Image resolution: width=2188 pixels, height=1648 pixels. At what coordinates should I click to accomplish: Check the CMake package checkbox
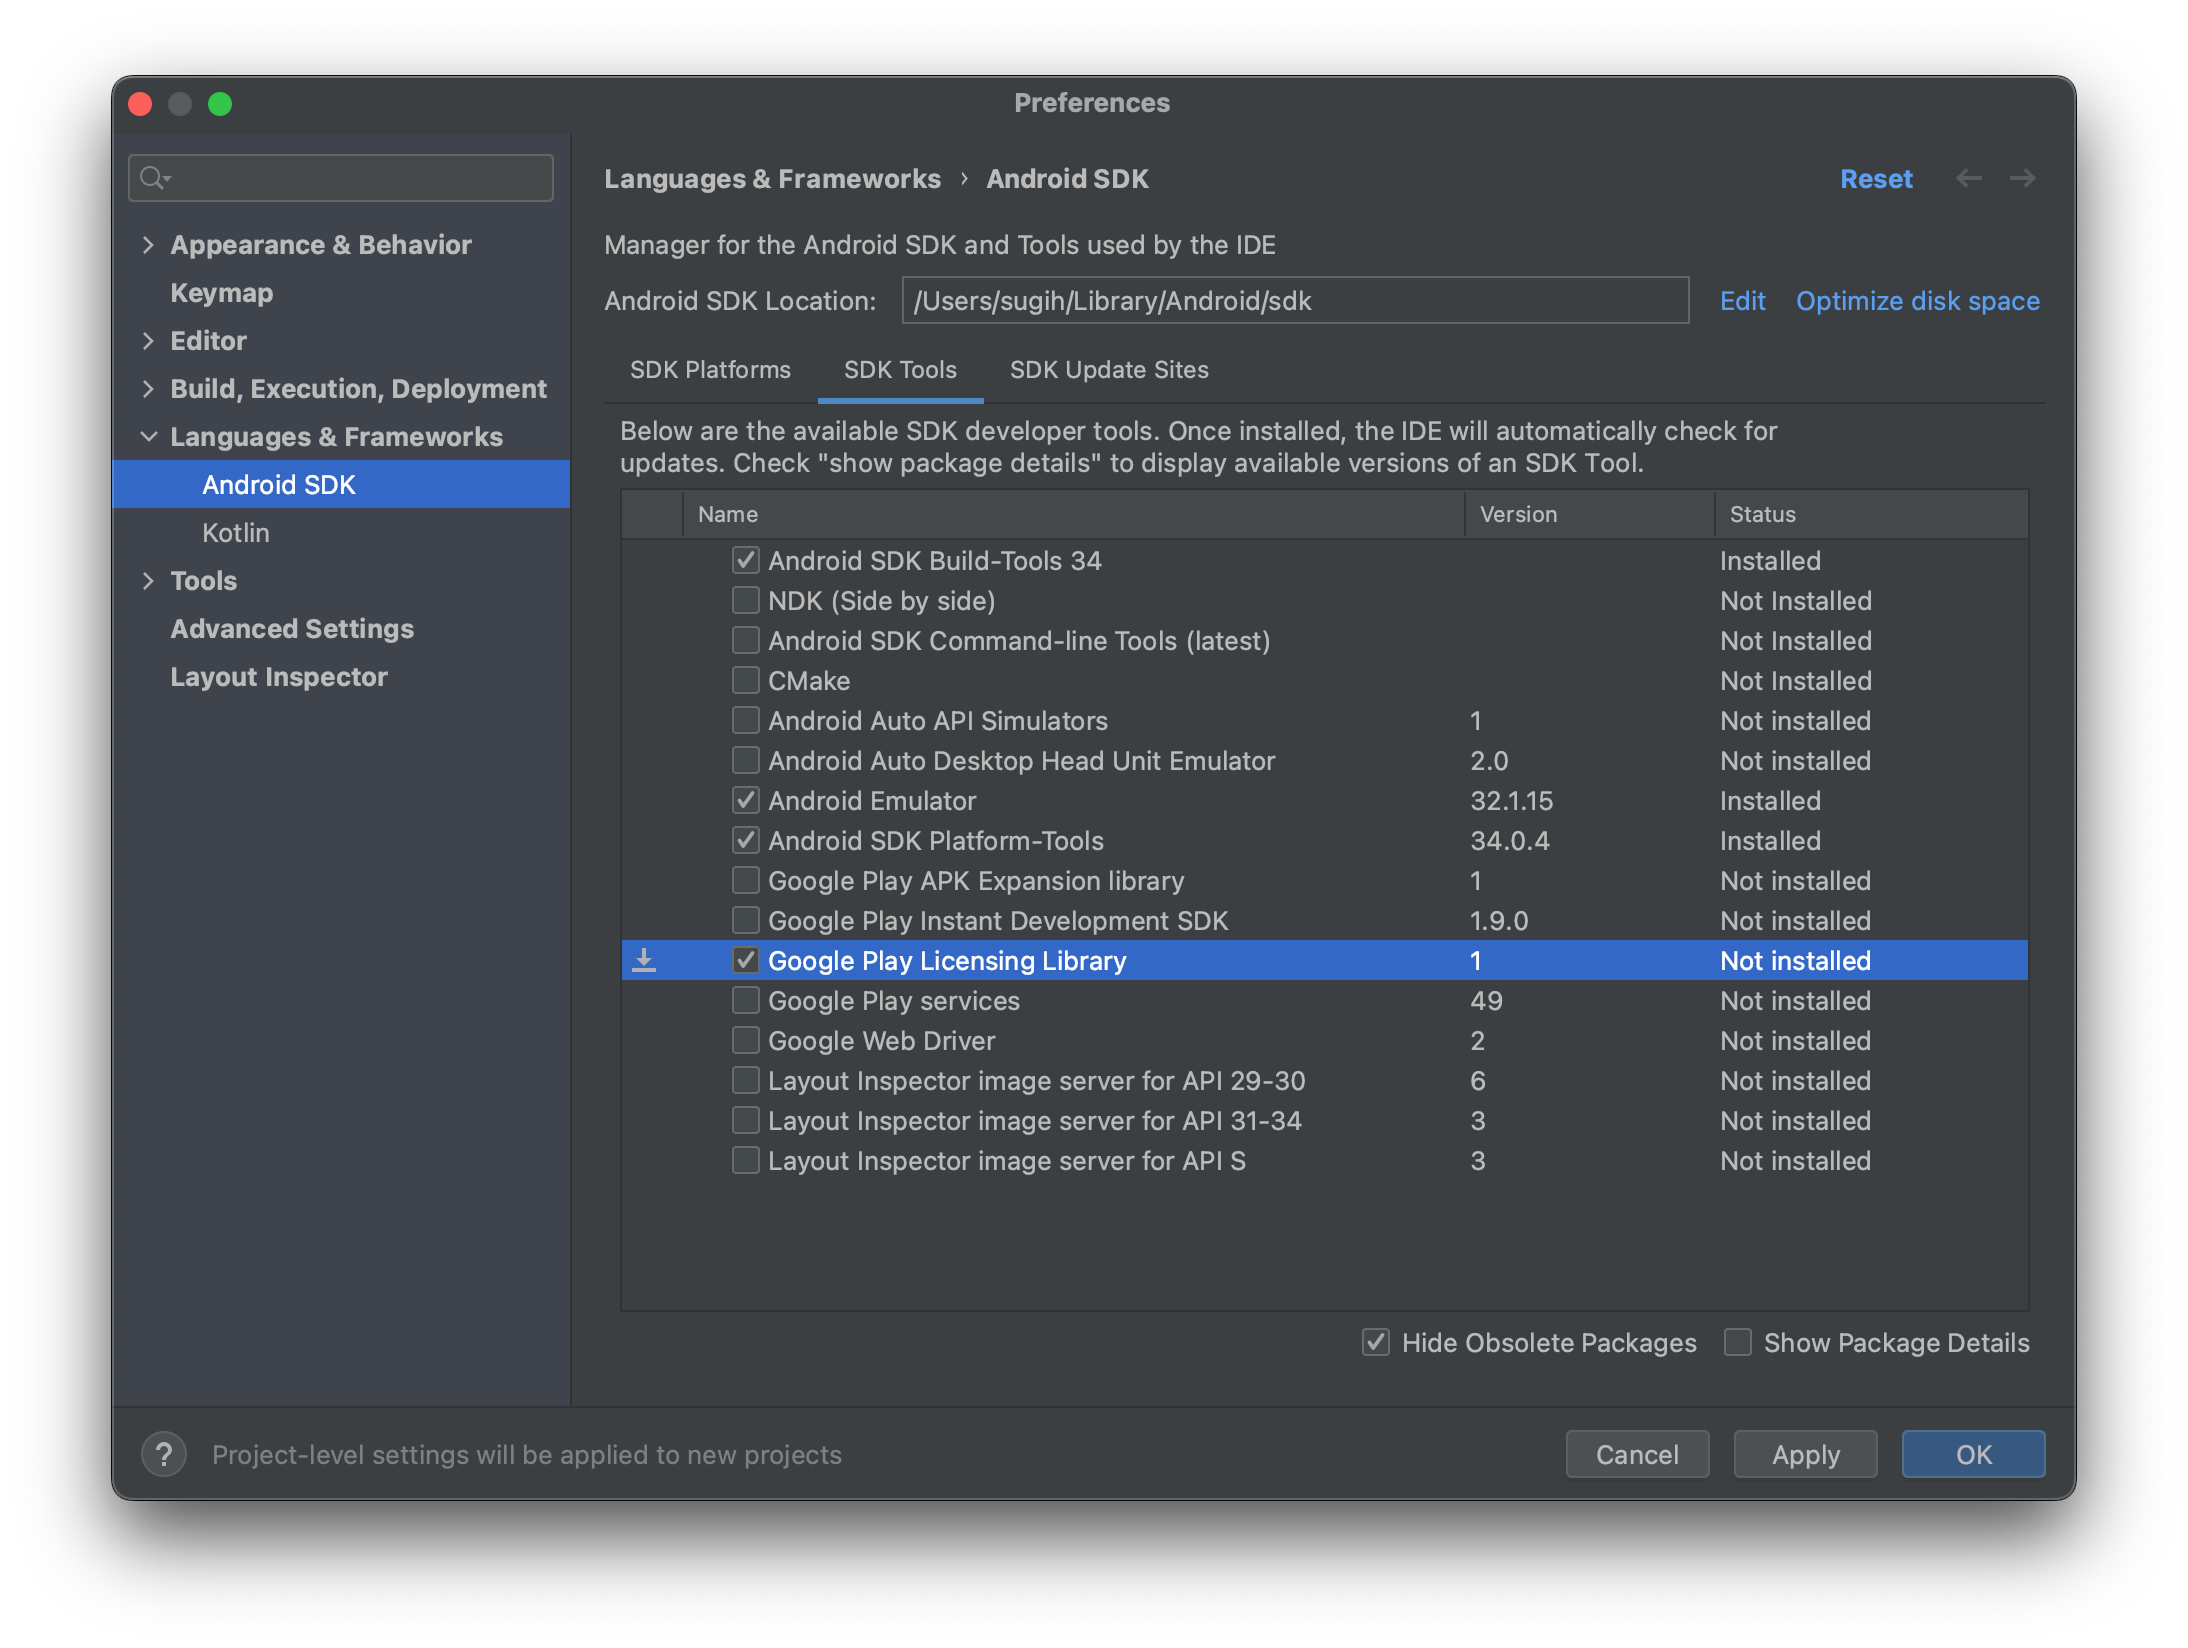click(x=745, y=680)
